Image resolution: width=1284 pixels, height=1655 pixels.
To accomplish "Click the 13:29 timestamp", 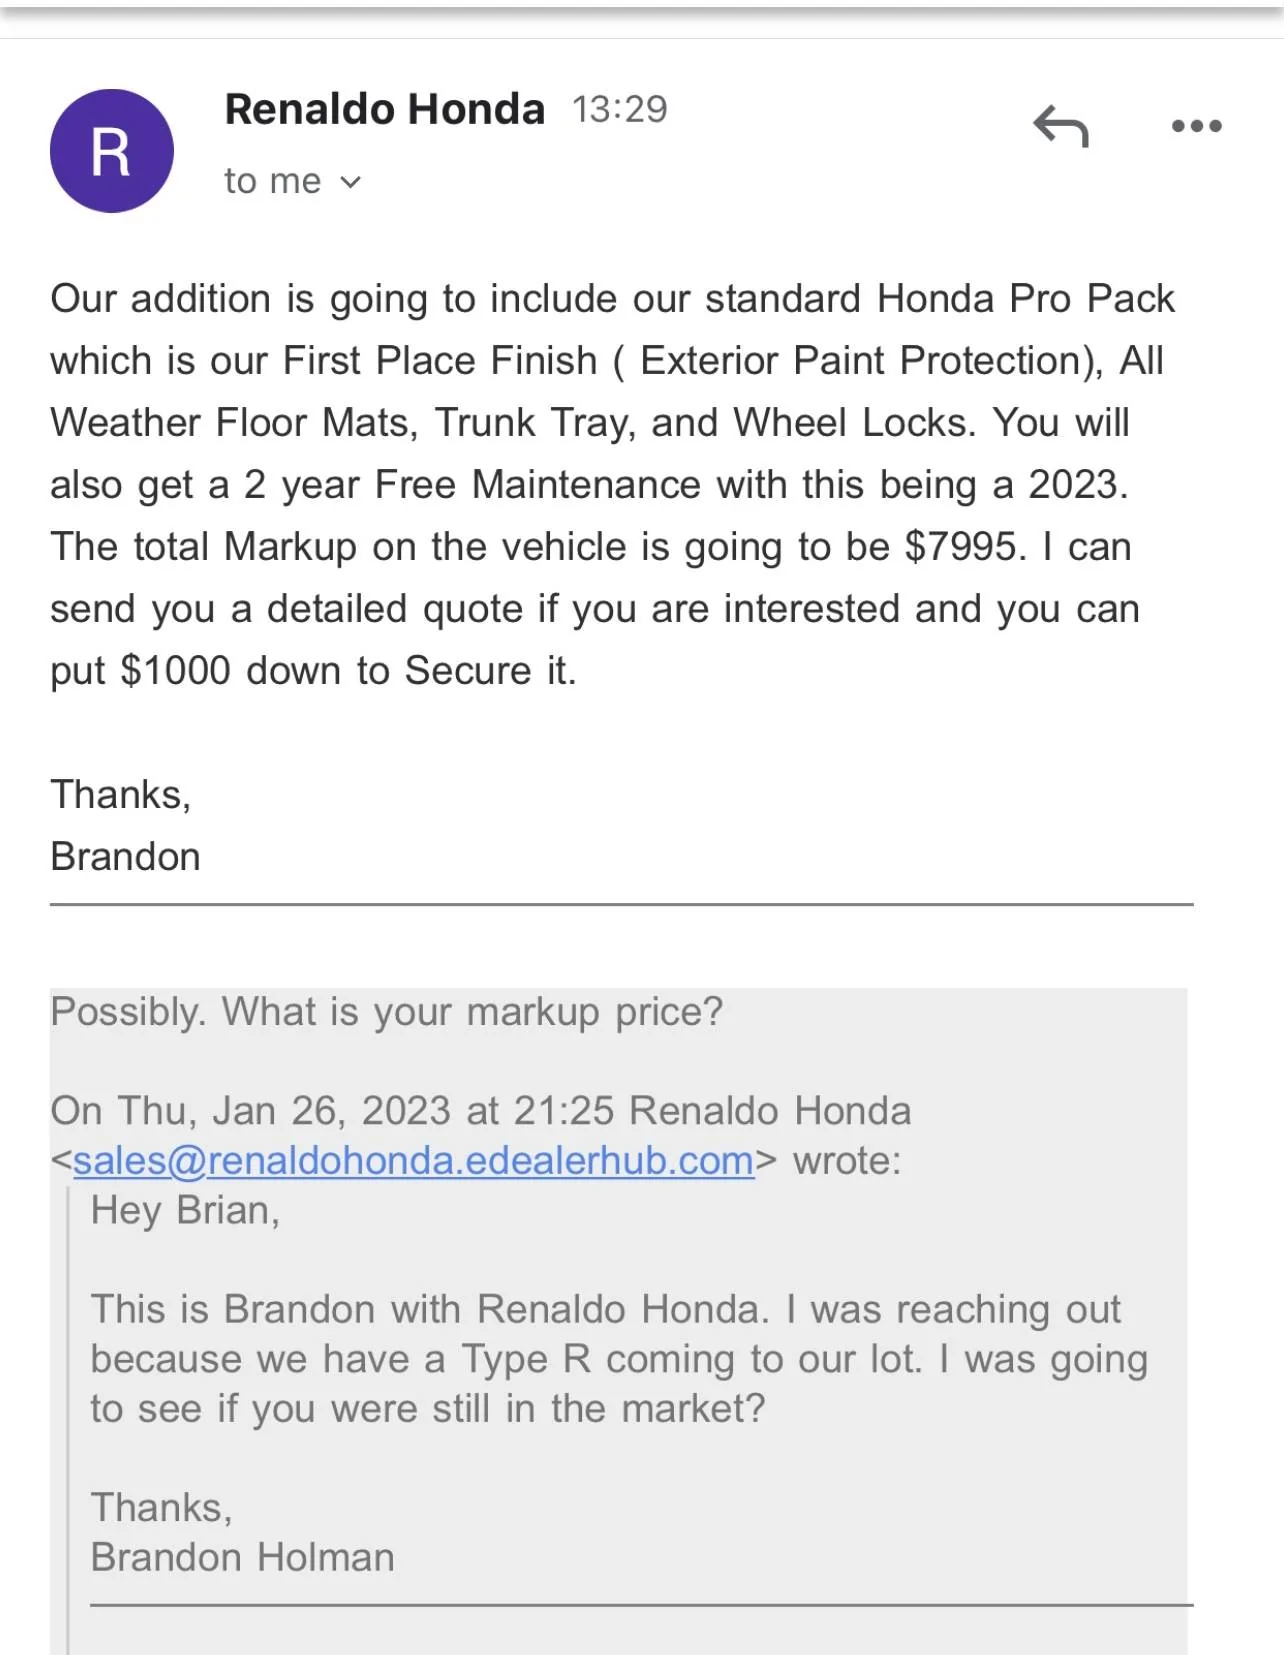I will 619,109.
